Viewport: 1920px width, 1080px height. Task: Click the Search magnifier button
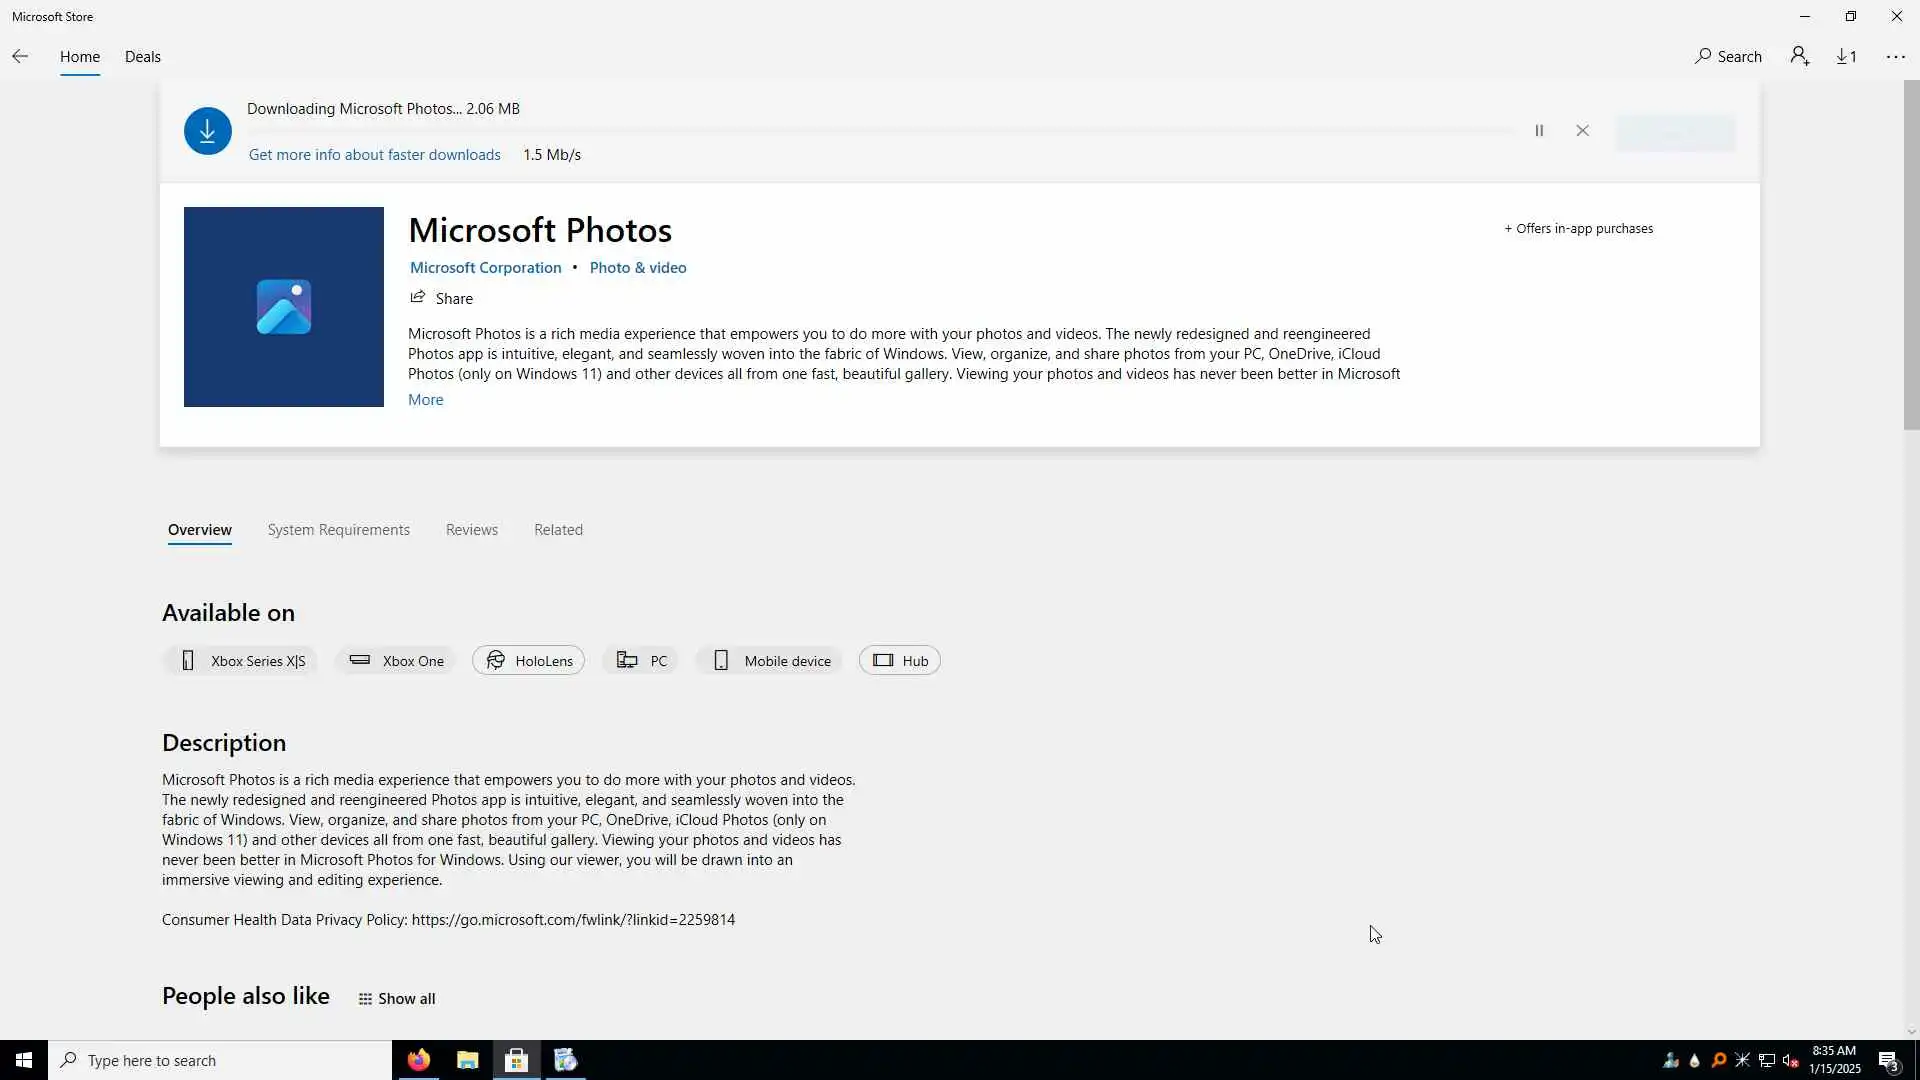(1728, 57)
